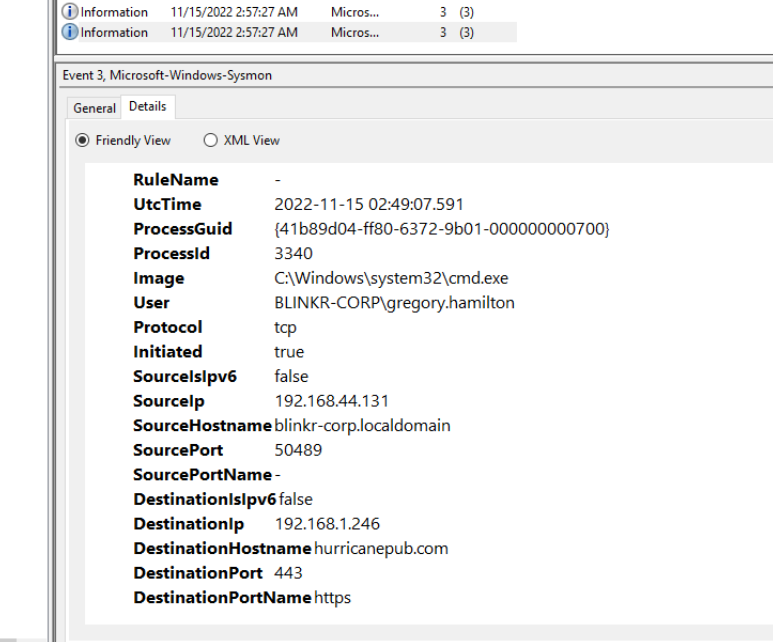Click the info icon of the top Information row
This screenshot has height=642, width=773.
coord(70,12)
